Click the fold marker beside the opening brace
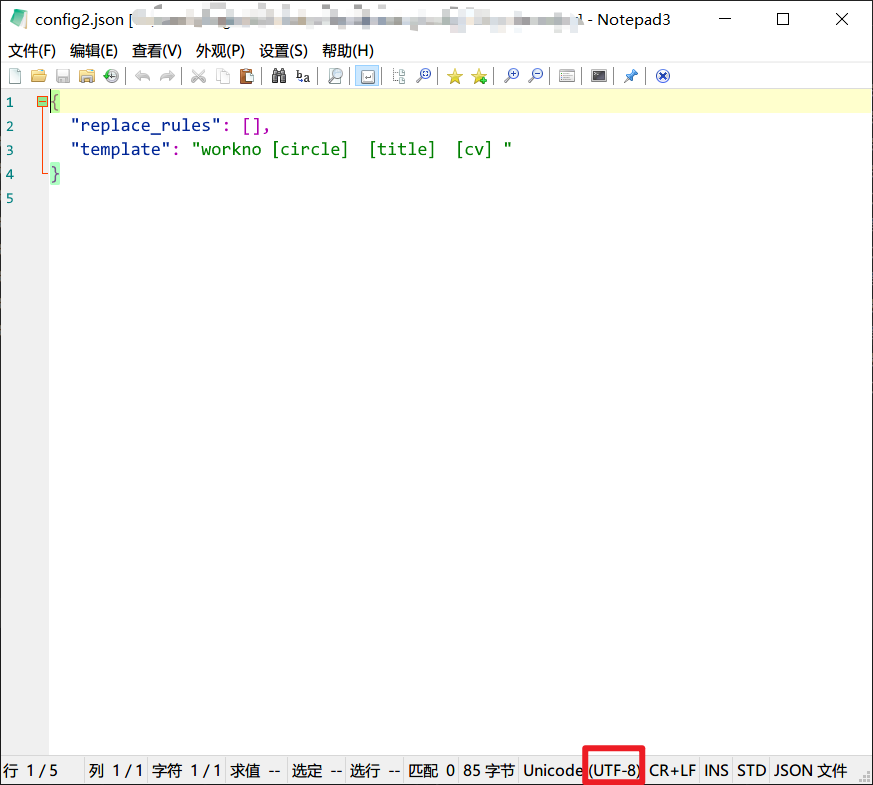This screenshot has height=785, width=873. pos(43,101)
